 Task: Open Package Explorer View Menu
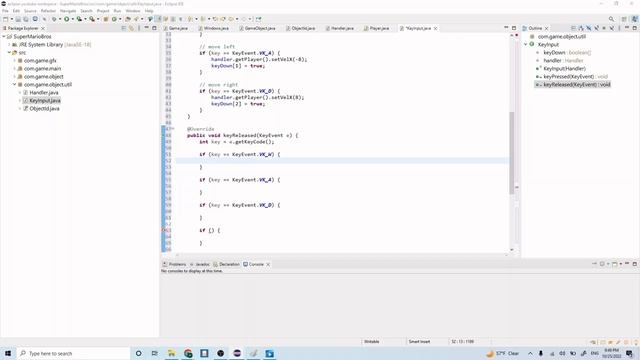139,28
